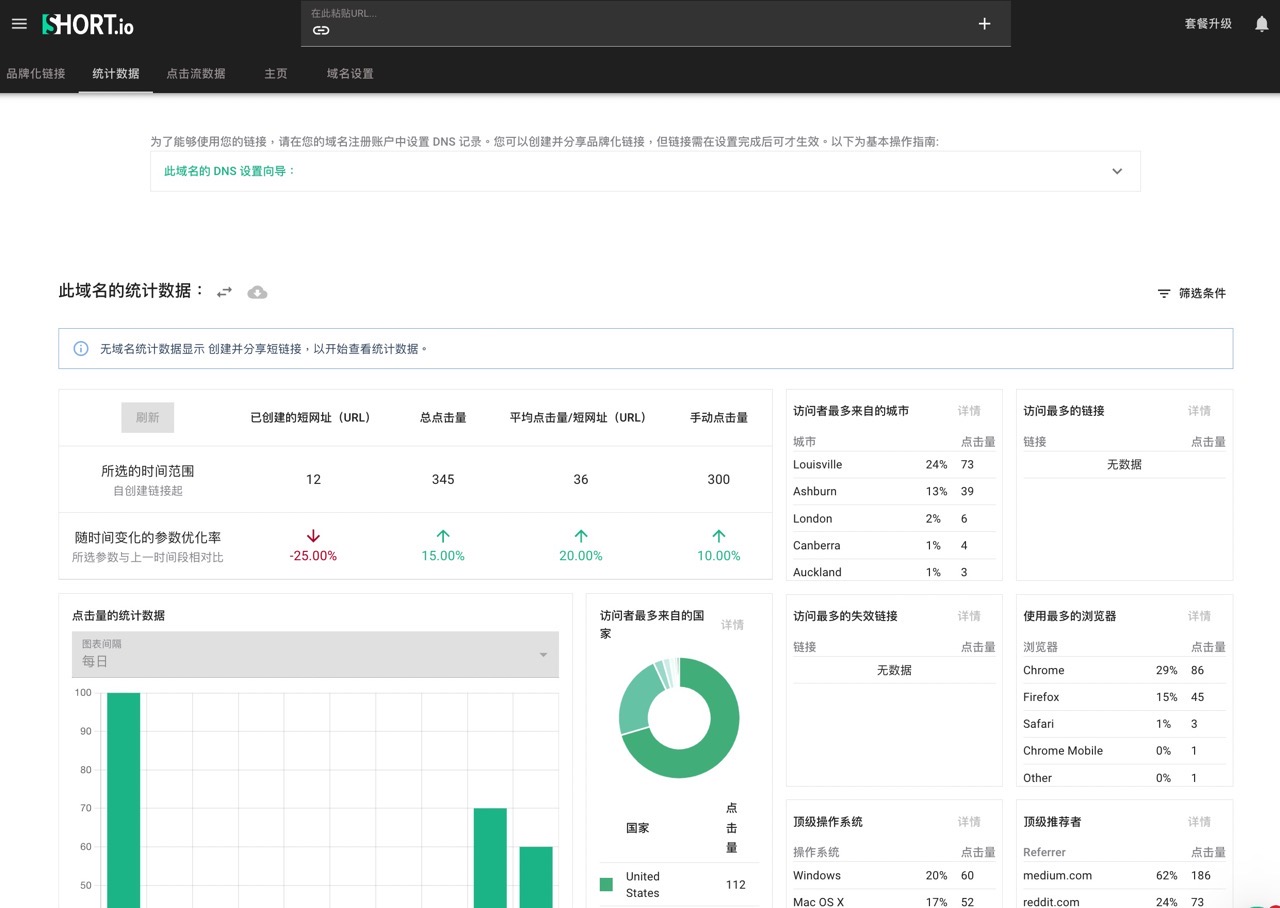Select the Chrome browser row
The height and width of the screenshot is (908, 1280).
[x=1124, y=670]
